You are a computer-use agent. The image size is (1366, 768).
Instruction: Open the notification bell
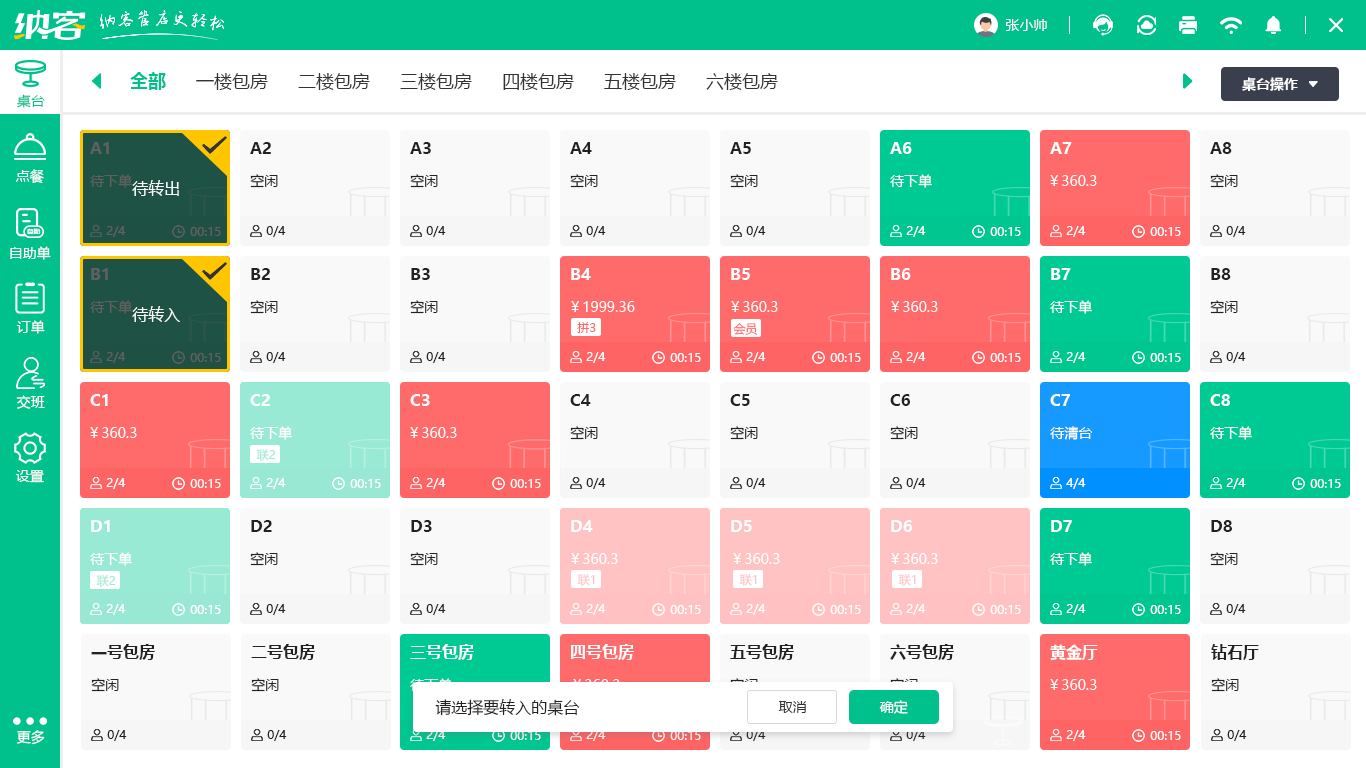tap(1273, 25)
